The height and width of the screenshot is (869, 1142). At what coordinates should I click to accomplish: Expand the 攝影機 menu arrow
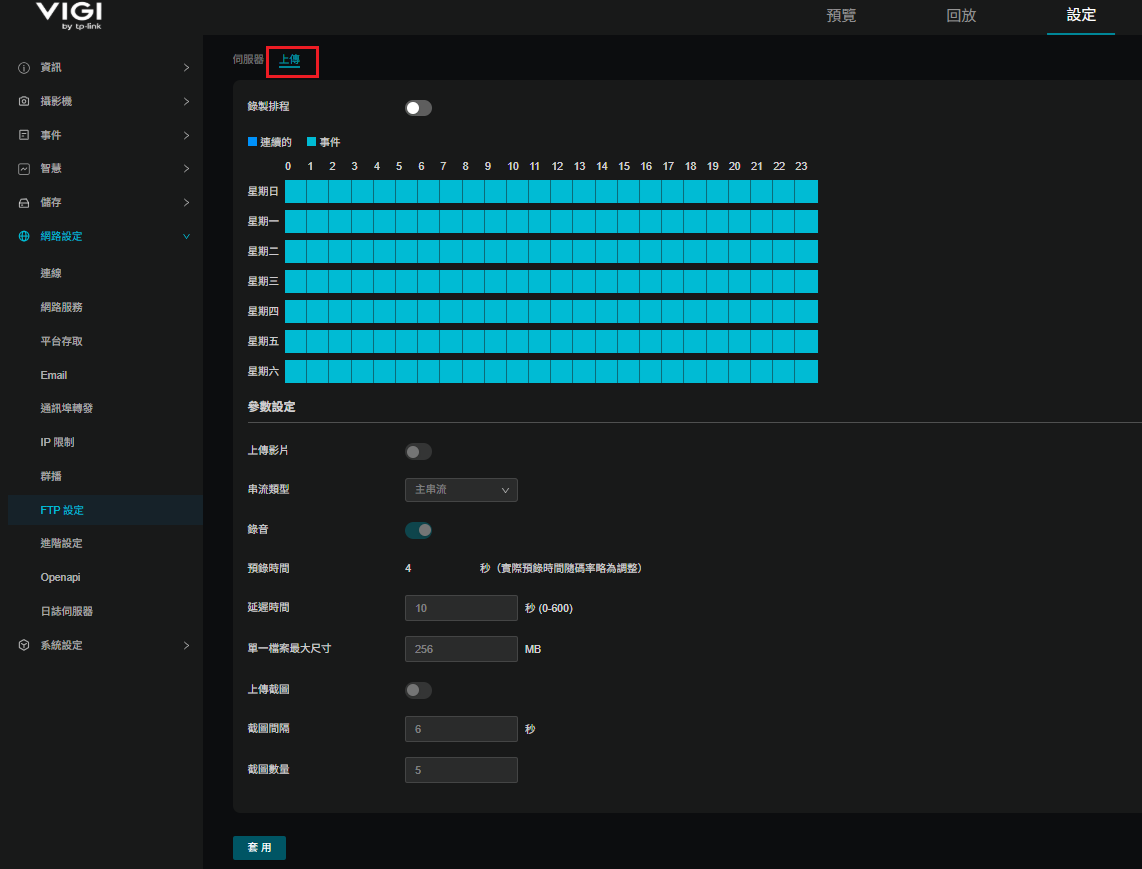pos(186,102)
